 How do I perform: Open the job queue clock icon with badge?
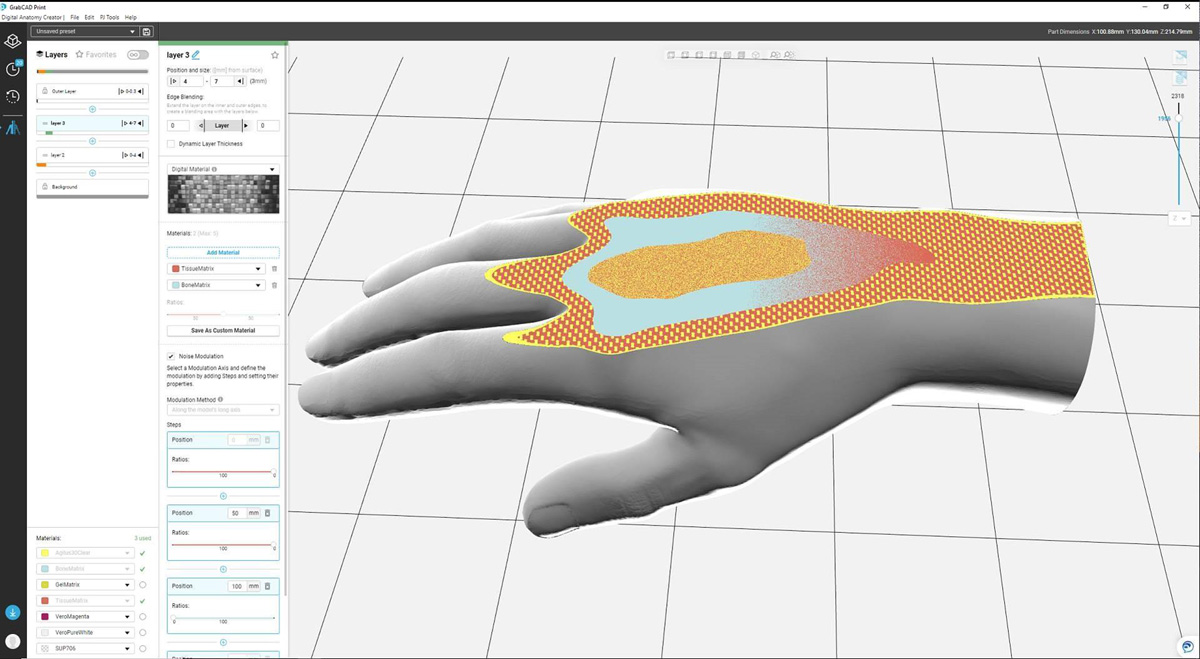point(13,69)
